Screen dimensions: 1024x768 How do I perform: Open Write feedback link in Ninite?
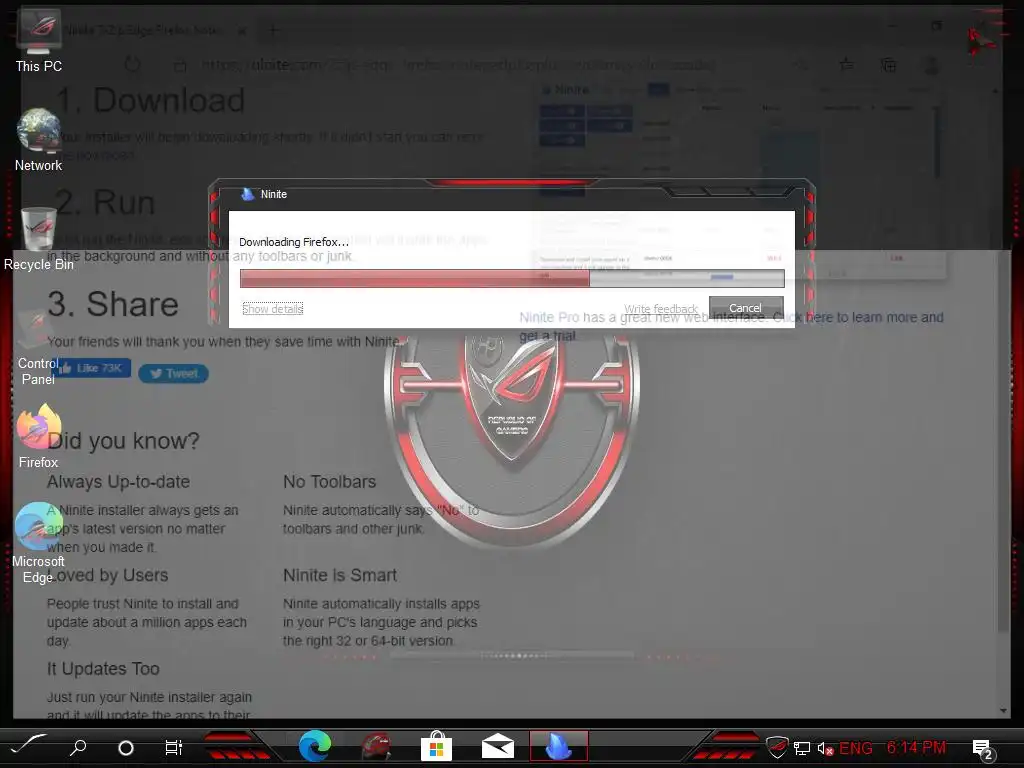tap(660, 309)
